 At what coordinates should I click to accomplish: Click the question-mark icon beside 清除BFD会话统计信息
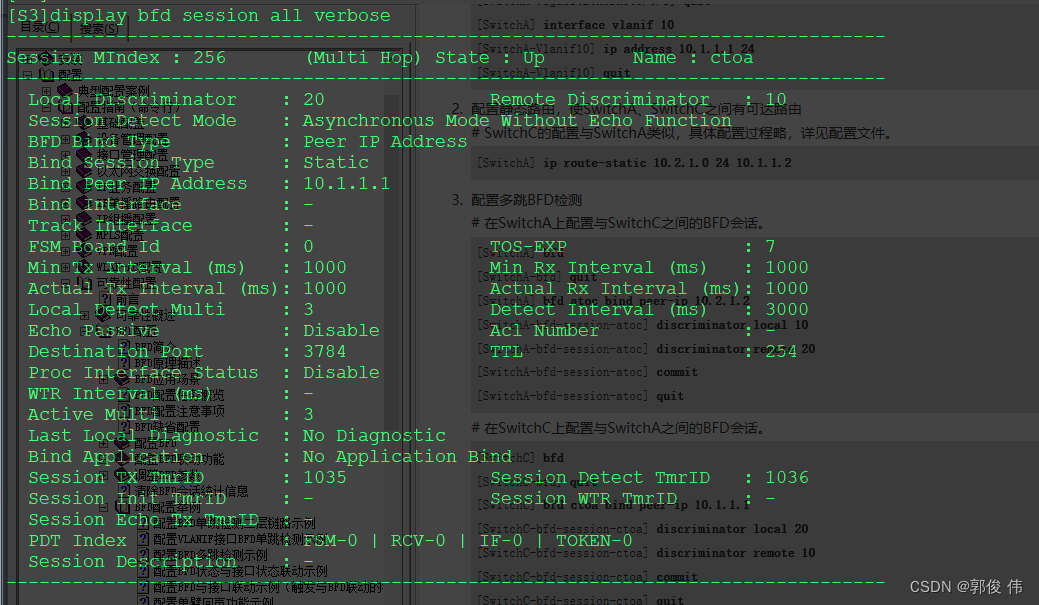click(x=124, y=491)
